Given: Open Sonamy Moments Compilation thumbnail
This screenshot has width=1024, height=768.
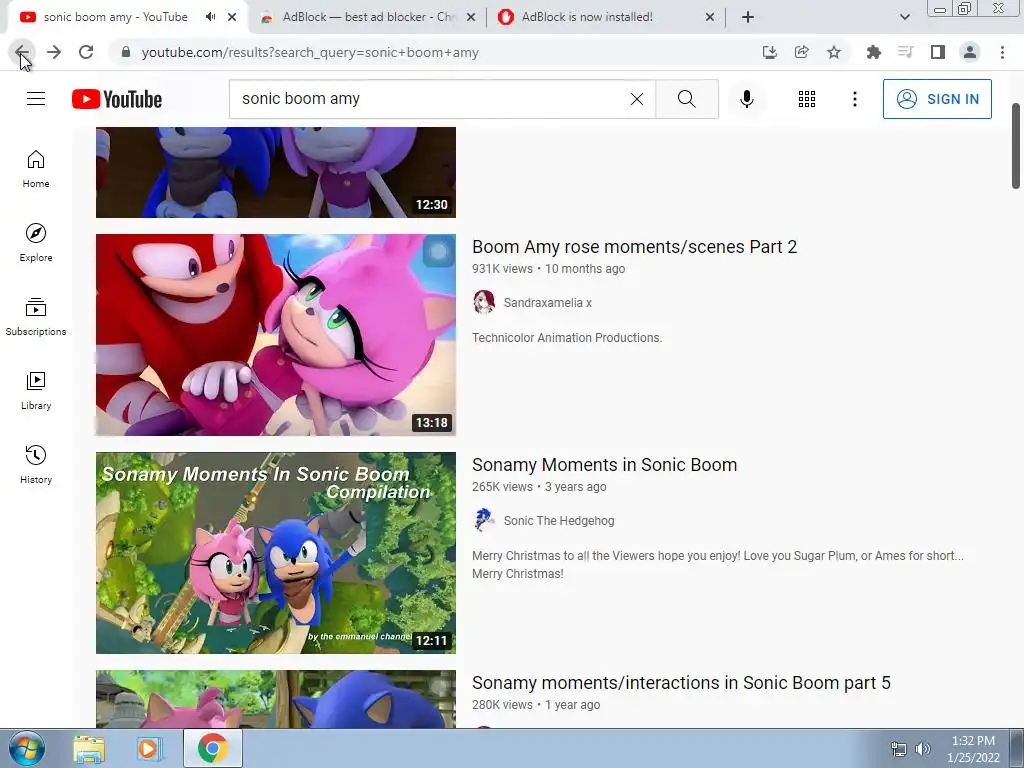Looking at the screenshot, I should click(276, 552).
